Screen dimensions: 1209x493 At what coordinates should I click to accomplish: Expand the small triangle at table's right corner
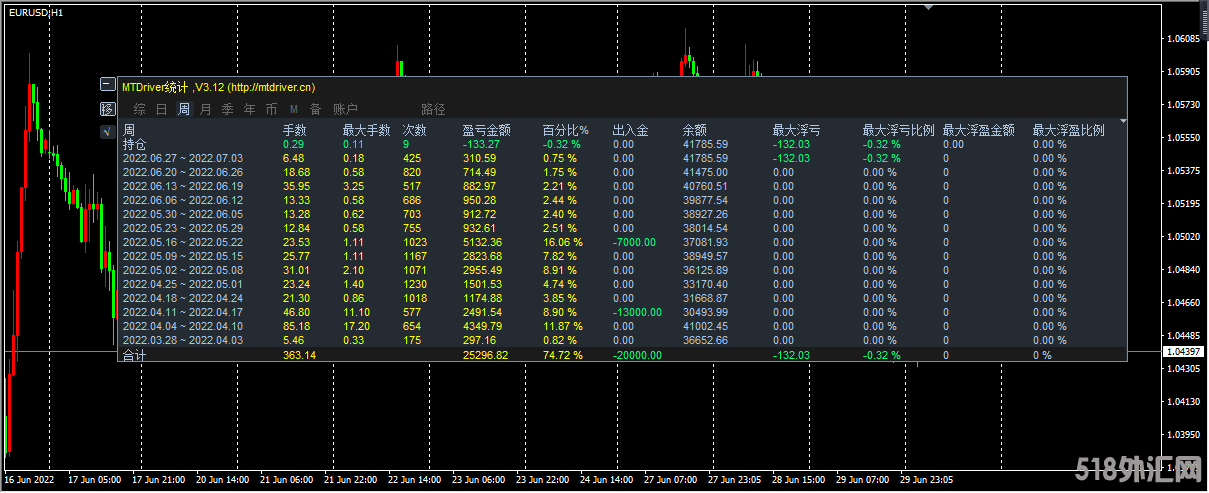pyautogui.click(x=1123, y=121)
